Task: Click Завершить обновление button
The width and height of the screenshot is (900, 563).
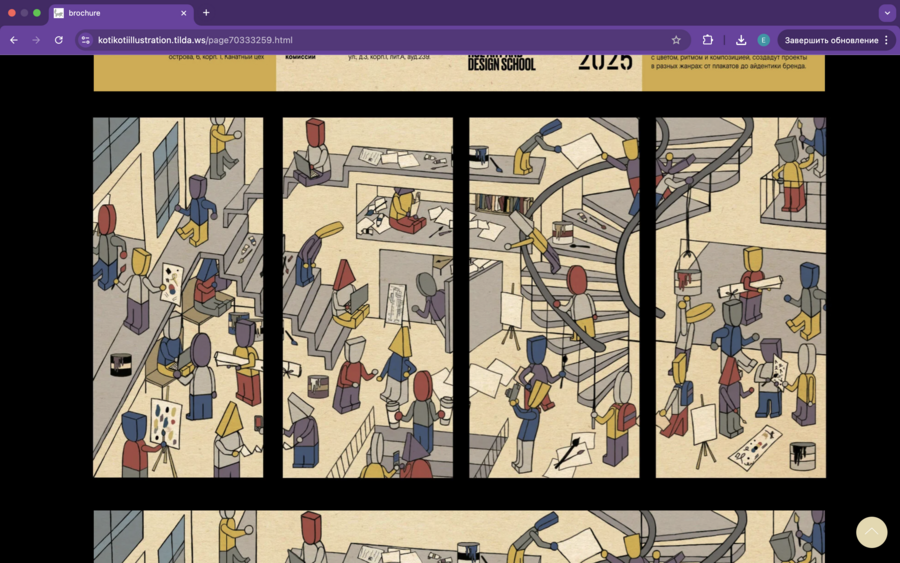Action: click(831, 40)
